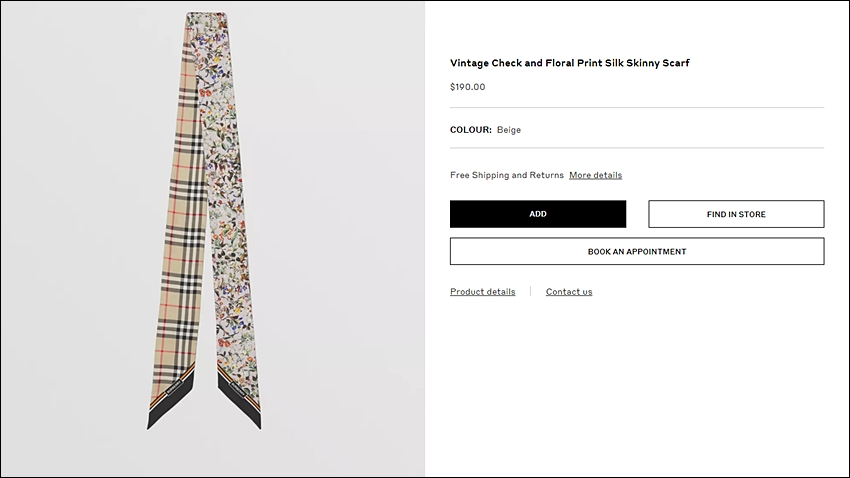Click the folded top of the scarf
This screenshot has width=850, height=478.
(x=207, y=20)
